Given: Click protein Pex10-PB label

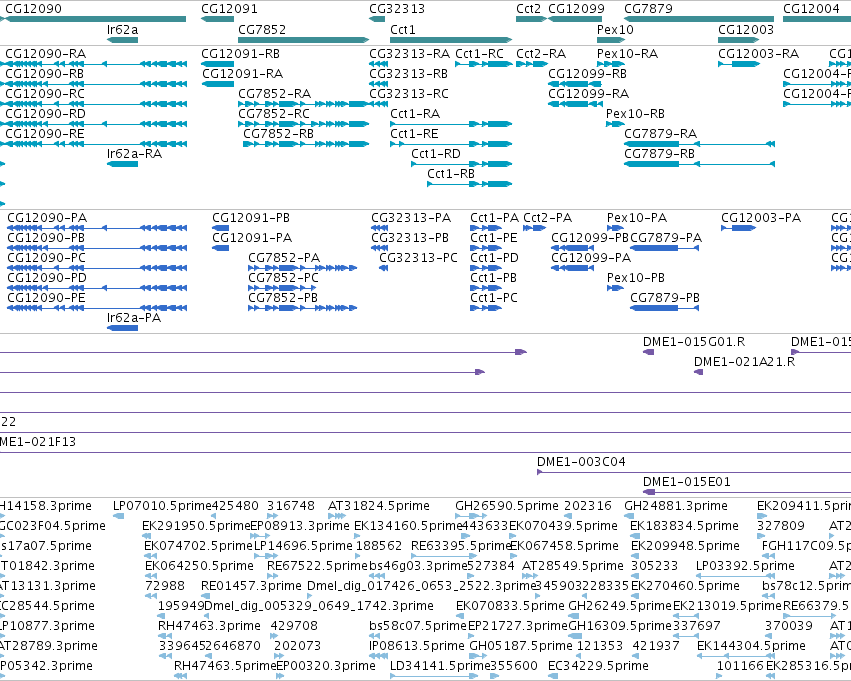Looking at the screenshot, I should [x=636, y=278].
